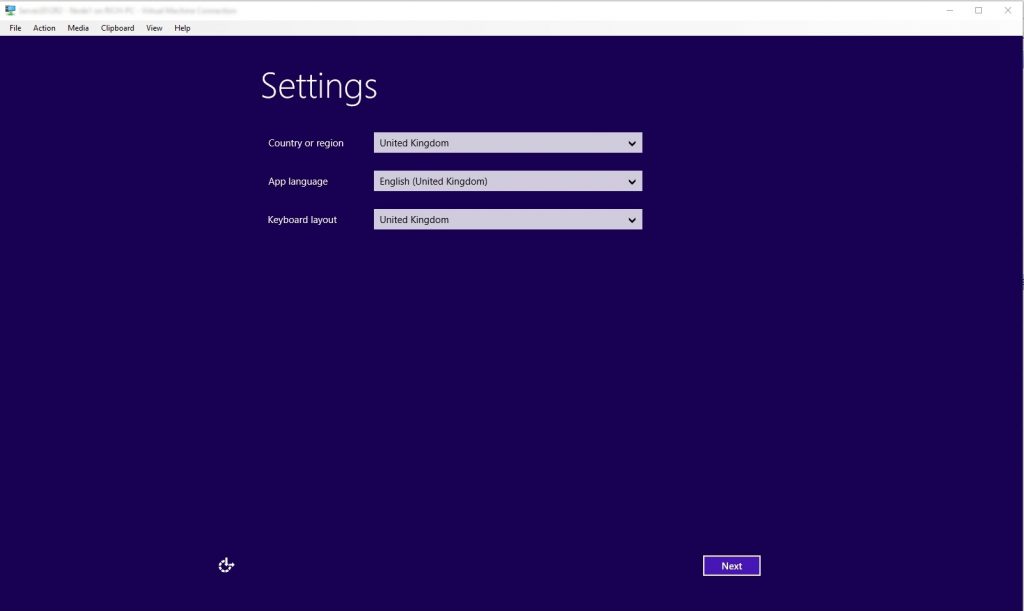Click the chevron on the Country or region field
Viewport: 1024px width, 611px height.
(632, 142)
